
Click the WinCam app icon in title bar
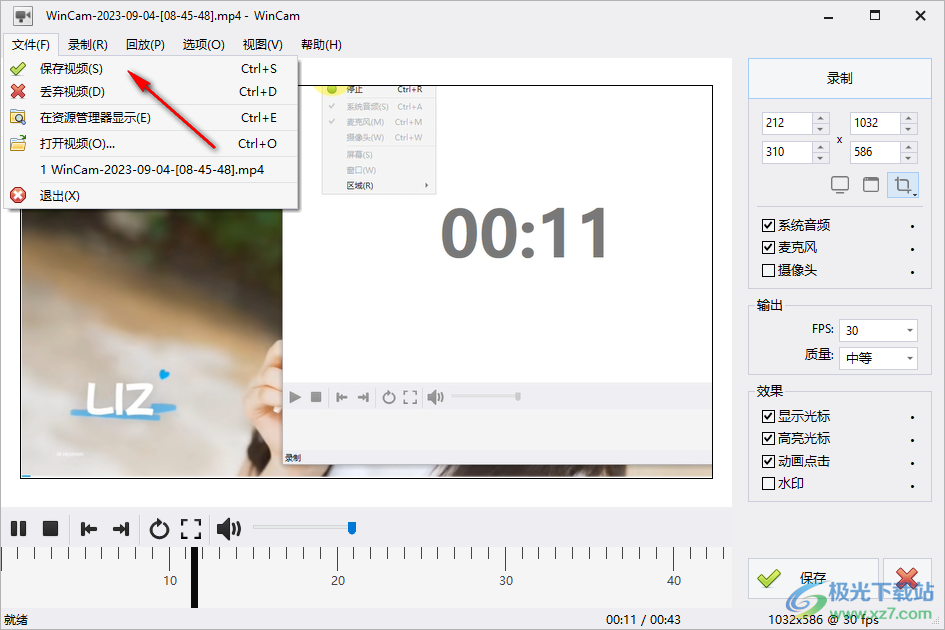click(x=23, y=16)
